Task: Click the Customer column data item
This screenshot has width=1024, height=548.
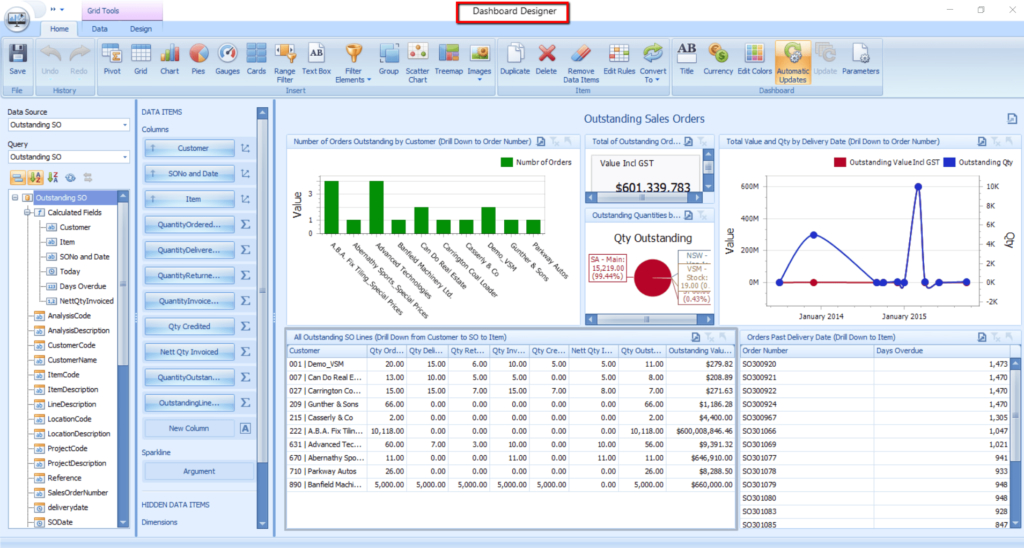Action: coord(188,148)
